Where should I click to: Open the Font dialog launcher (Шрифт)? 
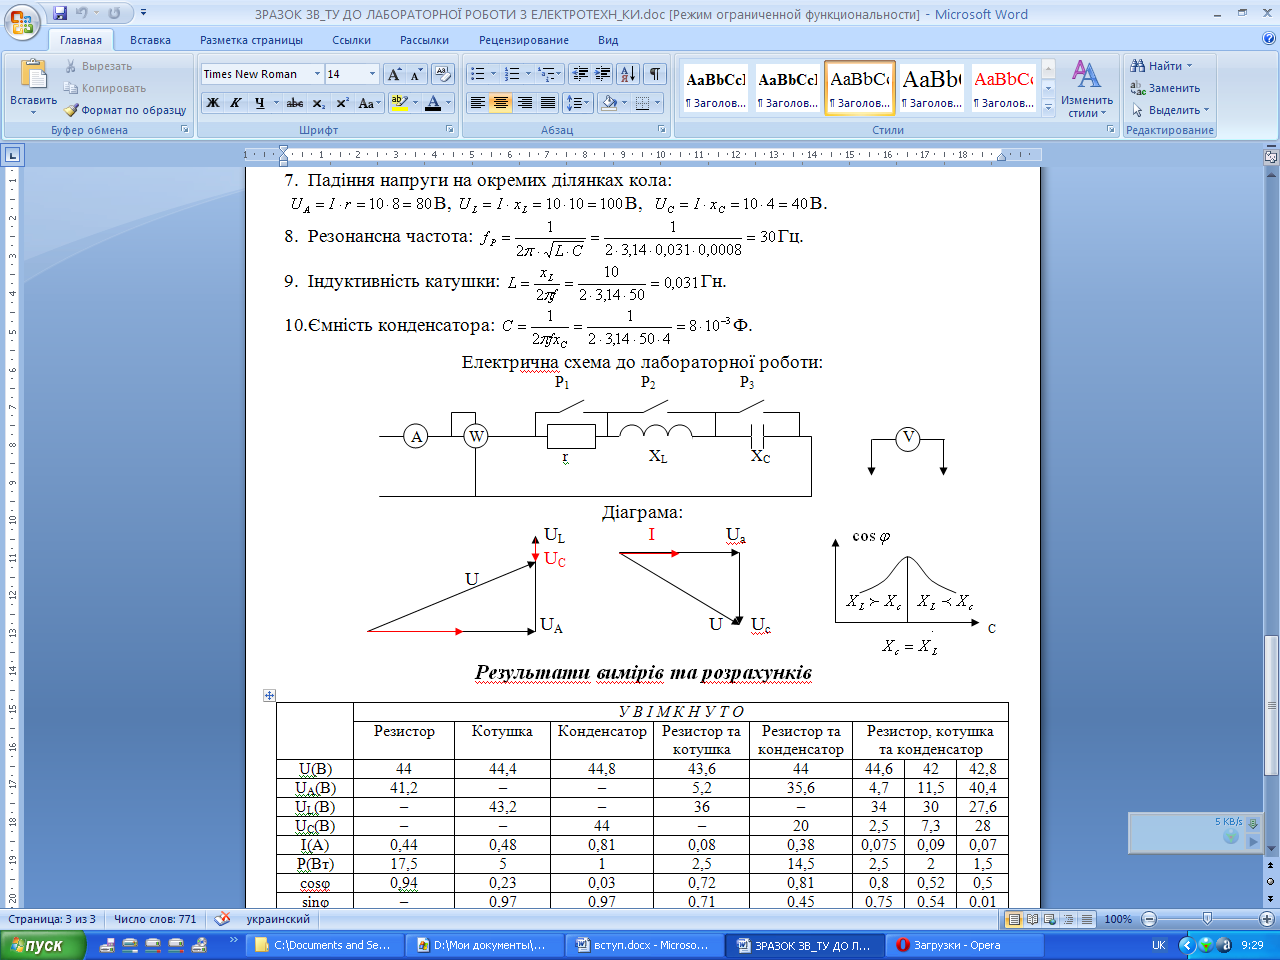click(450, 130)
